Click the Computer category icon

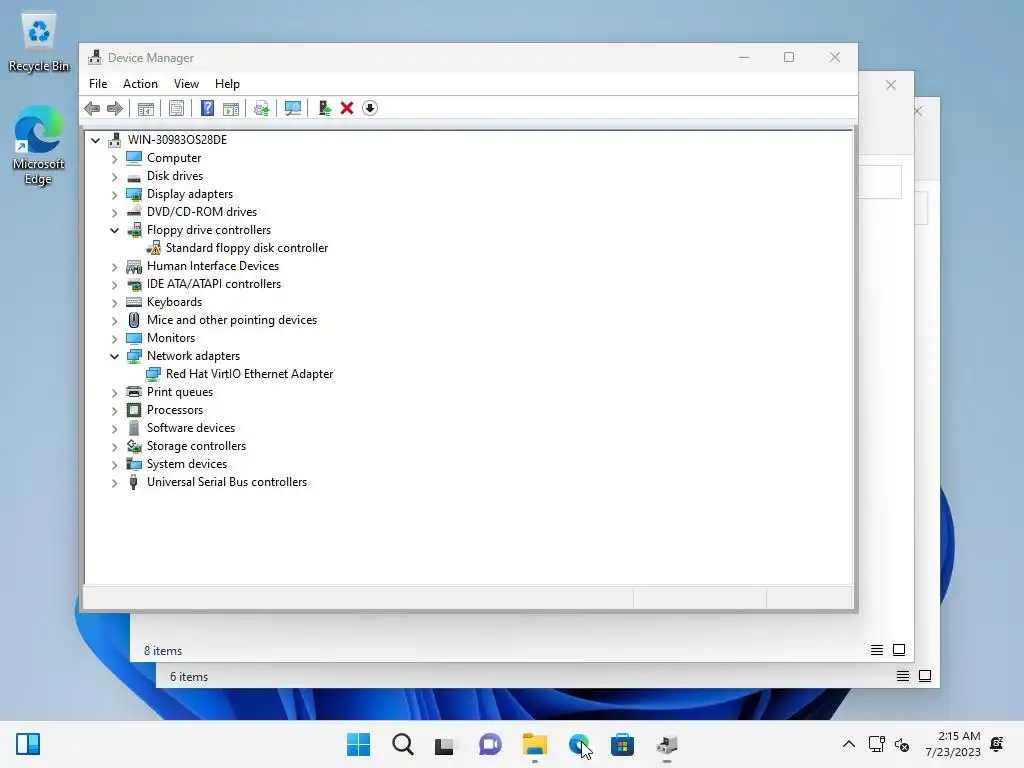[134, 157]
